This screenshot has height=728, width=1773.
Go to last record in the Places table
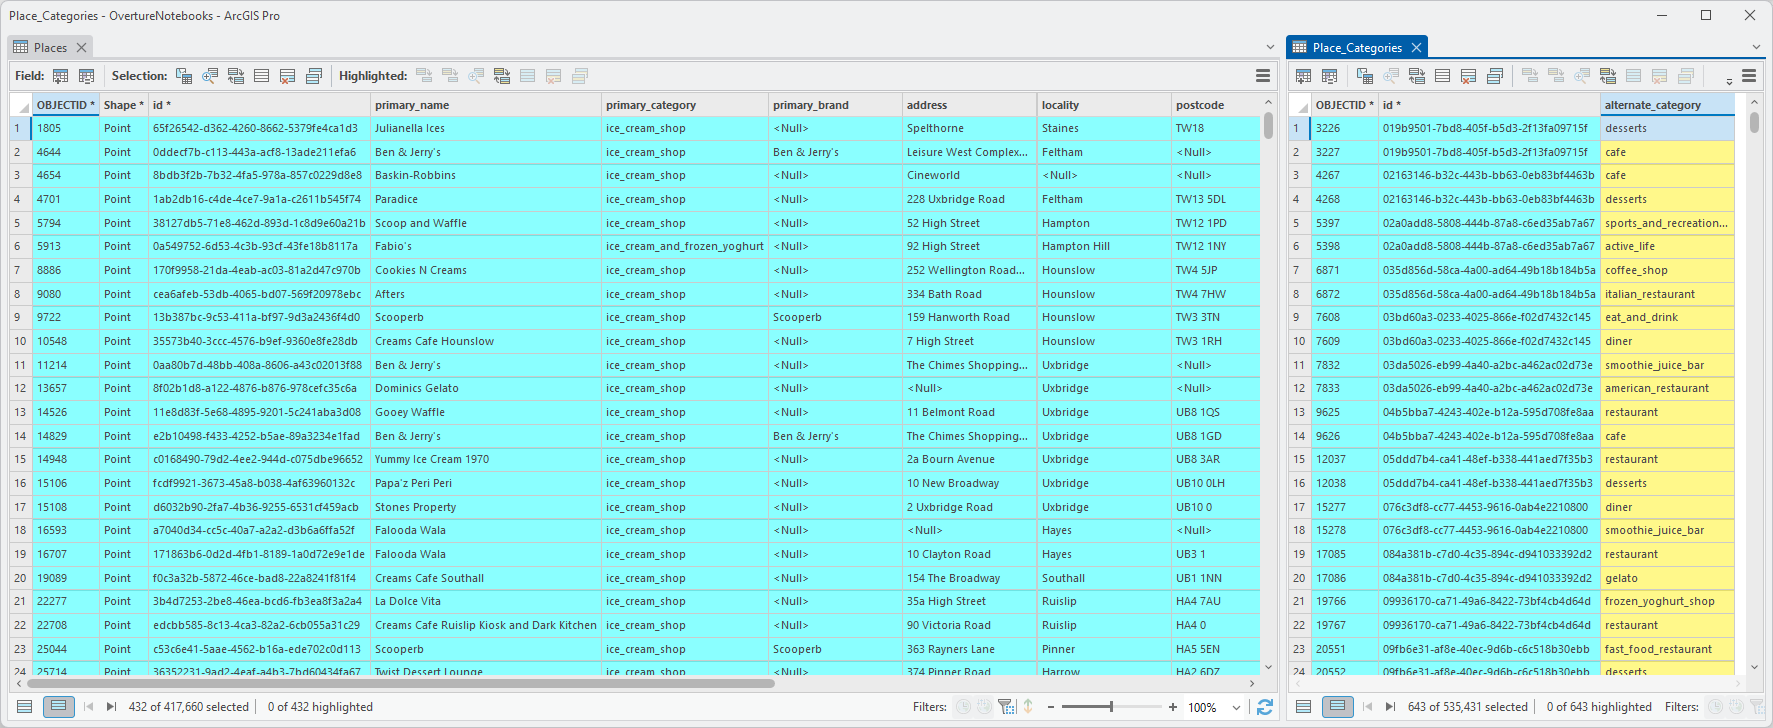111,707
